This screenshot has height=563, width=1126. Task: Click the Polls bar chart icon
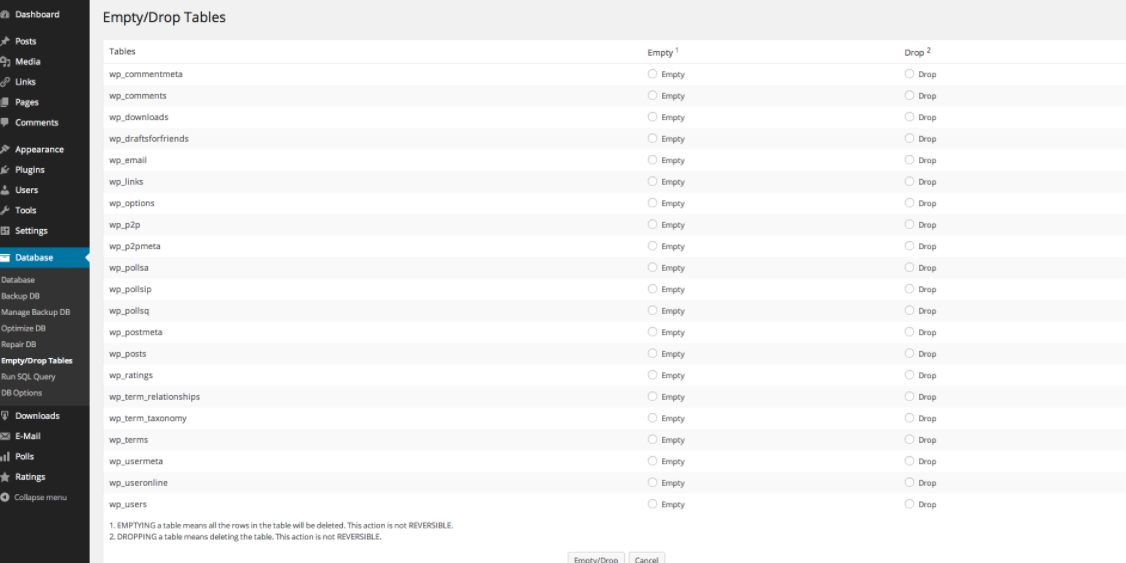(x=5, y=457)
